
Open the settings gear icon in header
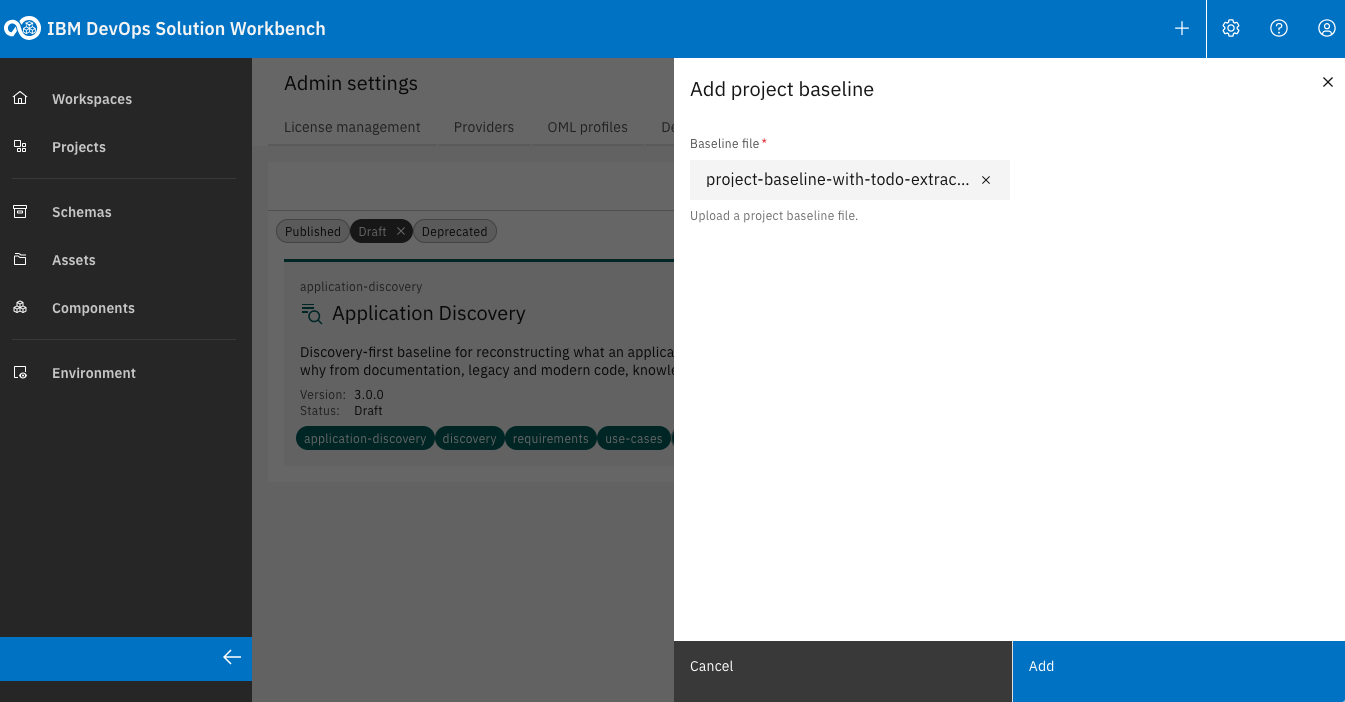pyautogui.click(x=1231, y=29)
